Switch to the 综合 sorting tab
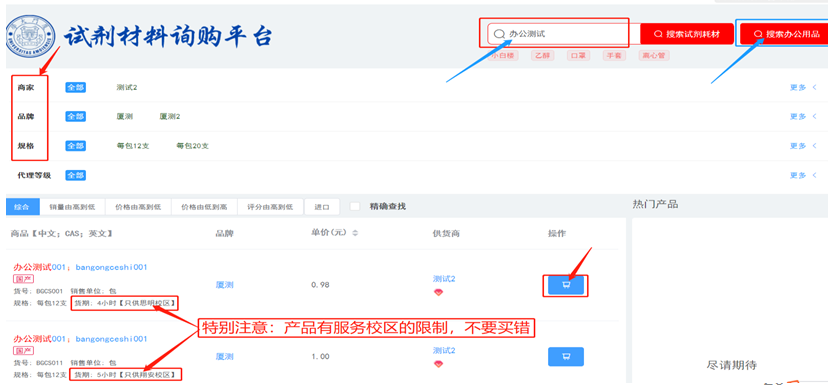The height and width of the screenshot is (392, 828). click(22, 207)
